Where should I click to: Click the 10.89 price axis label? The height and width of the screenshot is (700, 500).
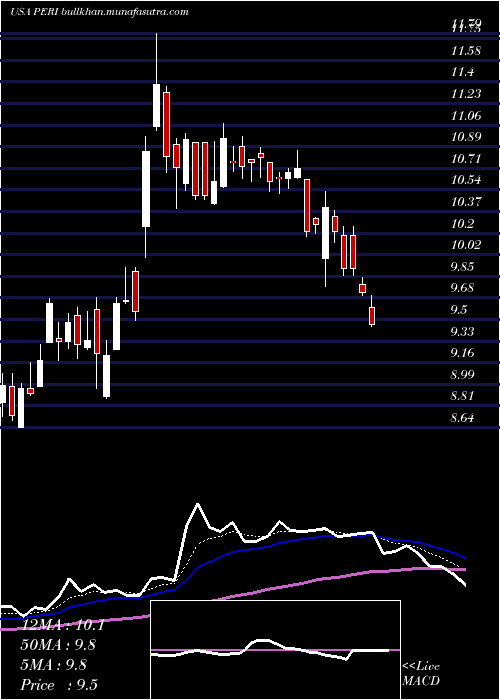pyautogui.click(x=466, y=137)
